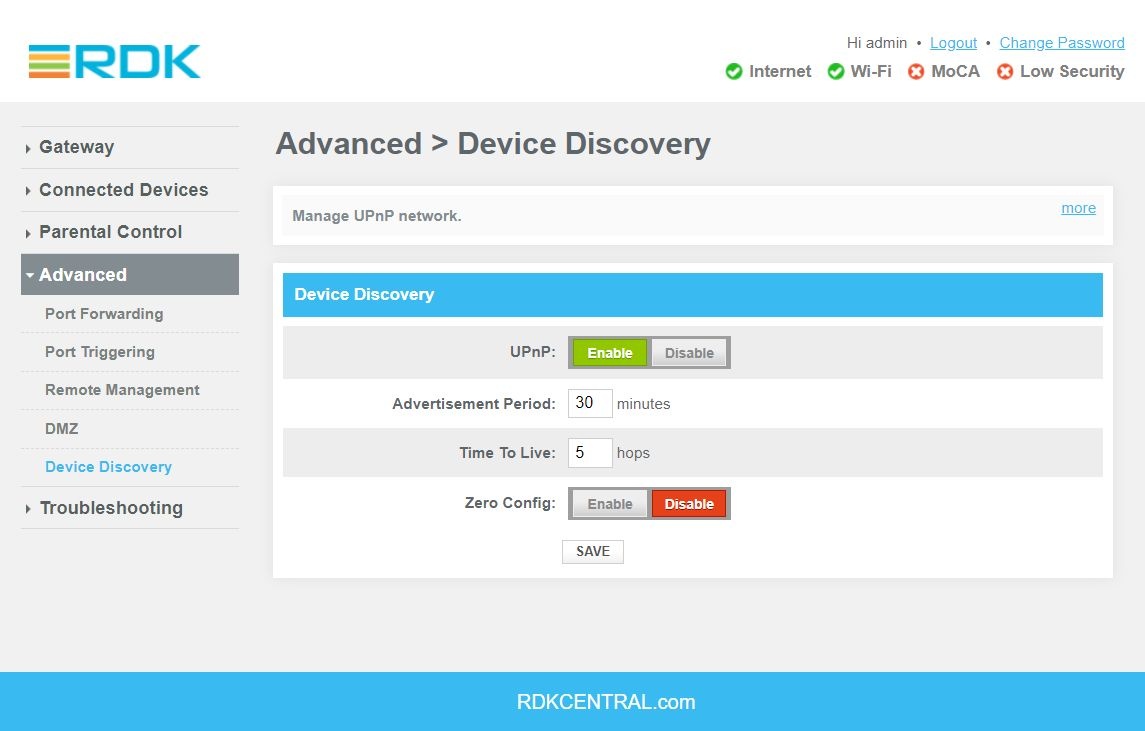Disable UPnP
Screen dimensions: 1145x731
[689, 353]
